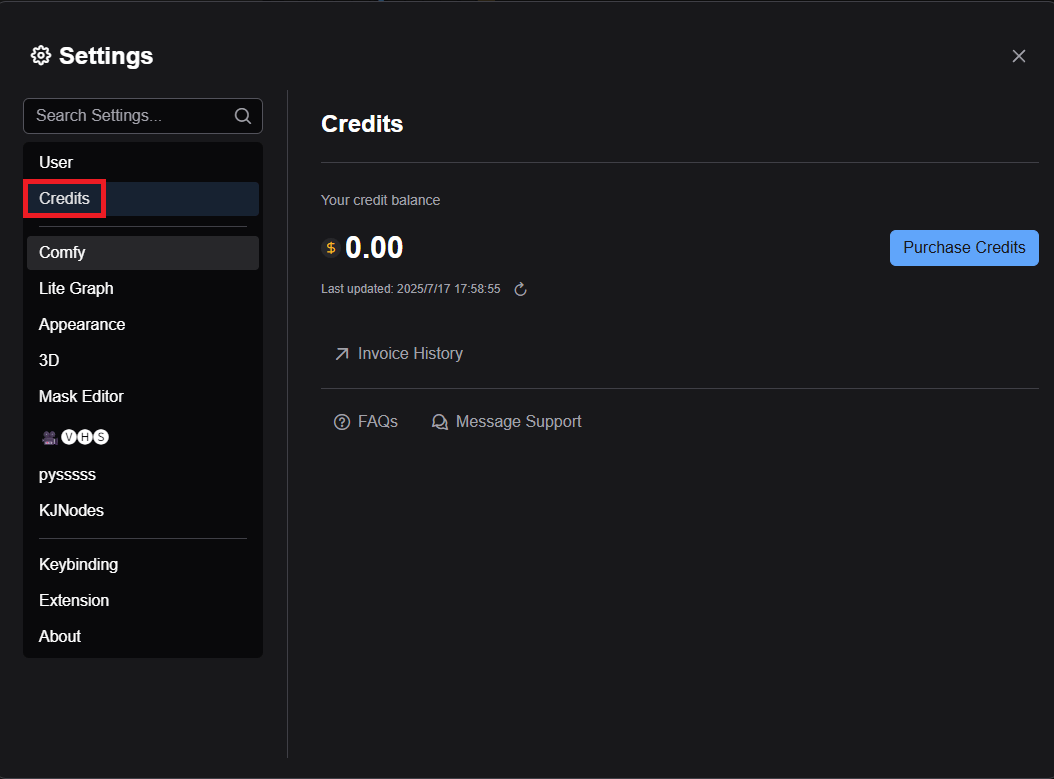Viewport: 1054px width, 779px height.
Task: Click the magnifier icon in search bar
Action: click(243, 116)
